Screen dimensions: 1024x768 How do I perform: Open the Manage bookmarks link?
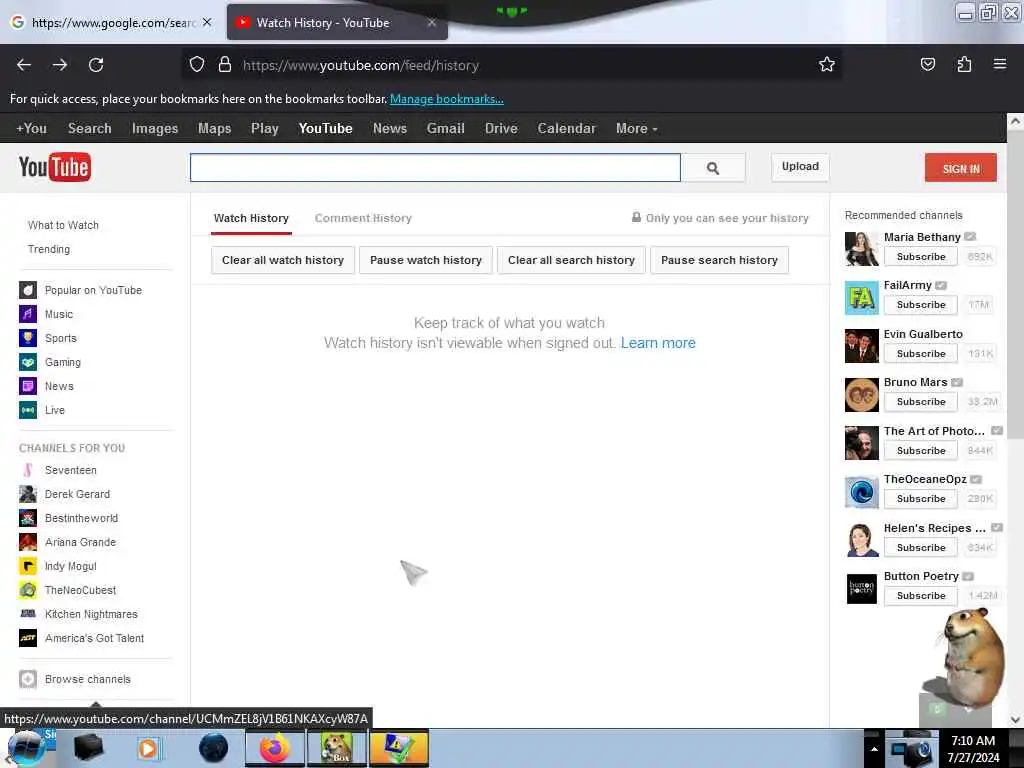[x=447, y=99]
